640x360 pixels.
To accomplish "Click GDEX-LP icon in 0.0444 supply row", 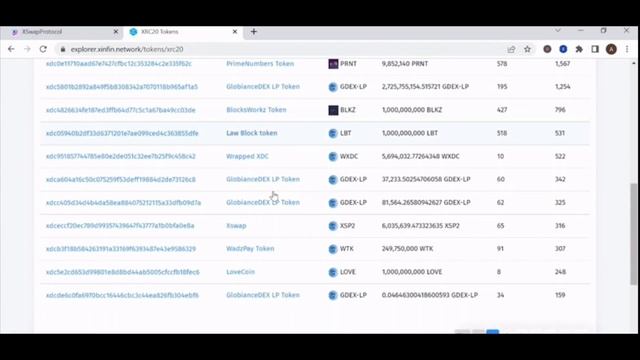I will (x=333, y=295).
